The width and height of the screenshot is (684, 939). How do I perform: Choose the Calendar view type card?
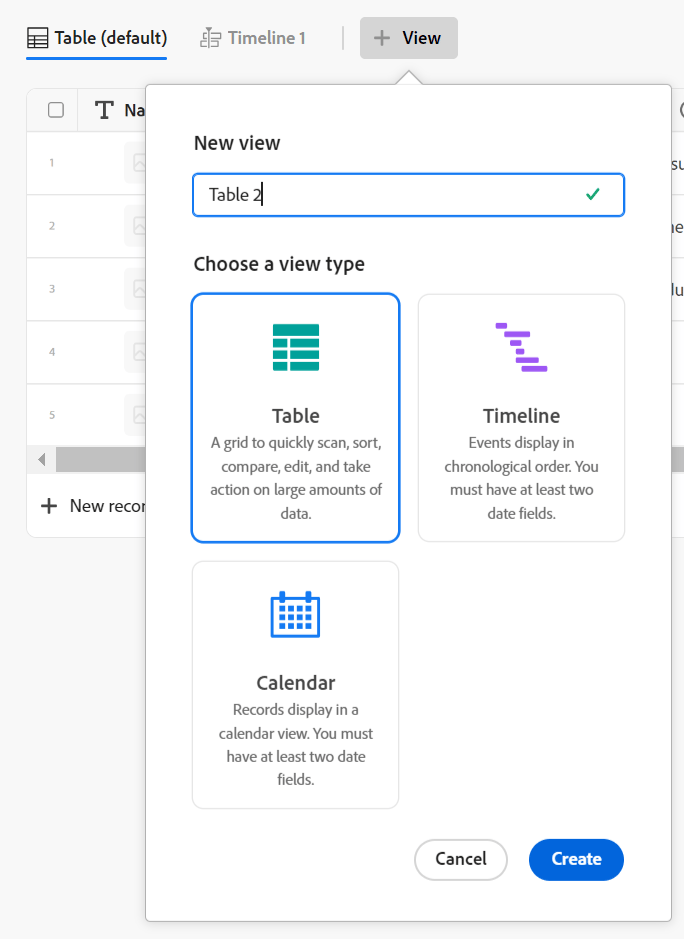(x=295, y=685)
